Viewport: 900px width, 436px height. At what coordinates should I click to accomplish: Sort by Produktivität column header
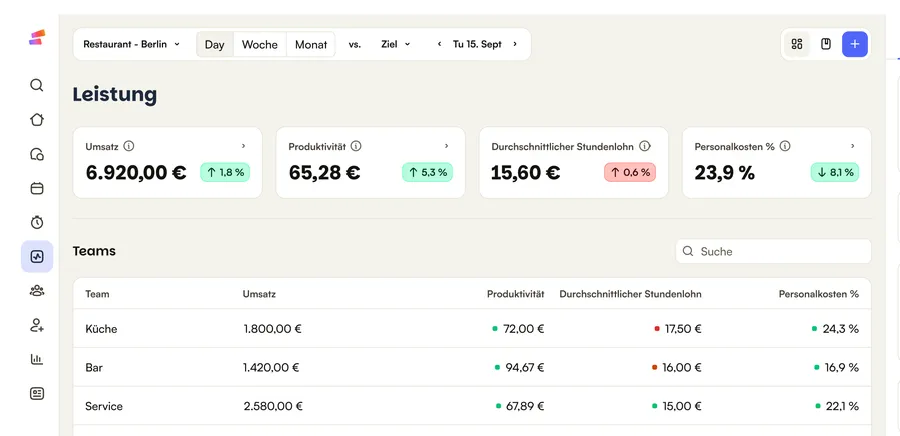click(x=515, y=294)
